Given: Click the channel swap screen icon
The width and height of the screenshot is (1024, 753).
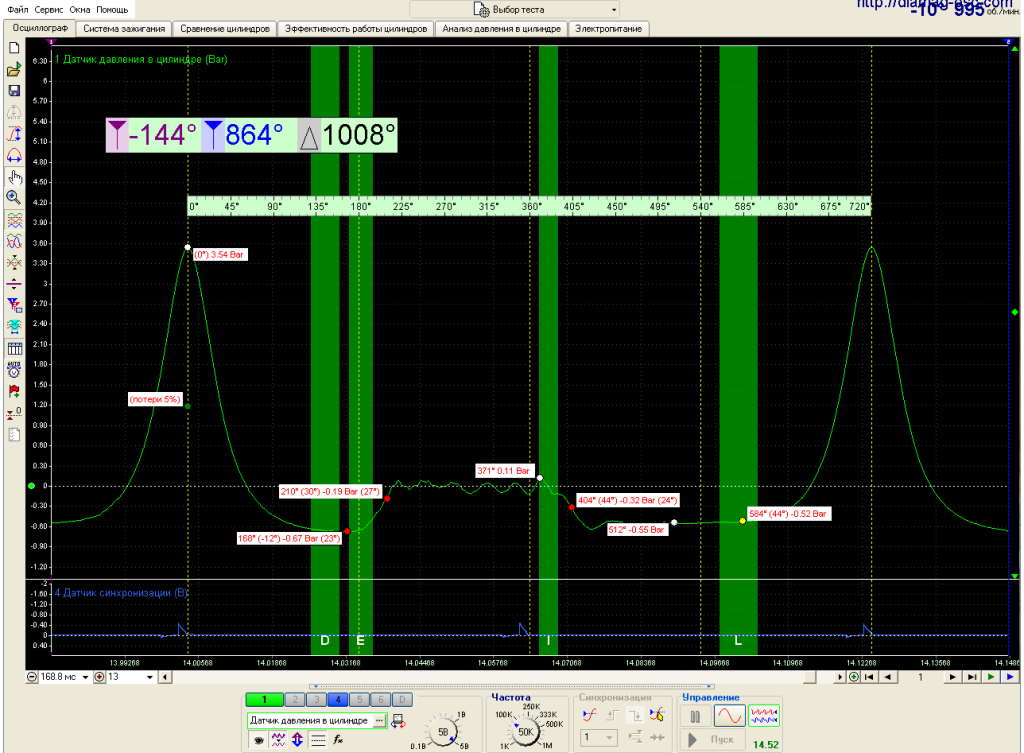Looking at the screenshot, I should coord(398,722).
